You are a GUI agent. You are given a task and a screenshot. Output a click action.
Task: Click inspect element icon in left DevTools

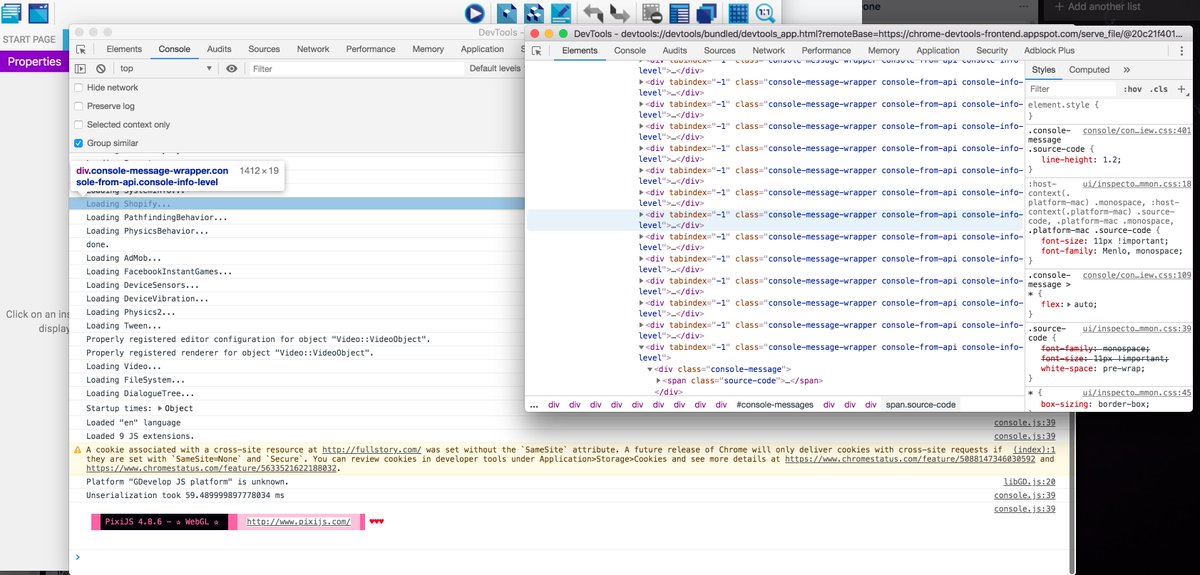click(x=82, y=49)
